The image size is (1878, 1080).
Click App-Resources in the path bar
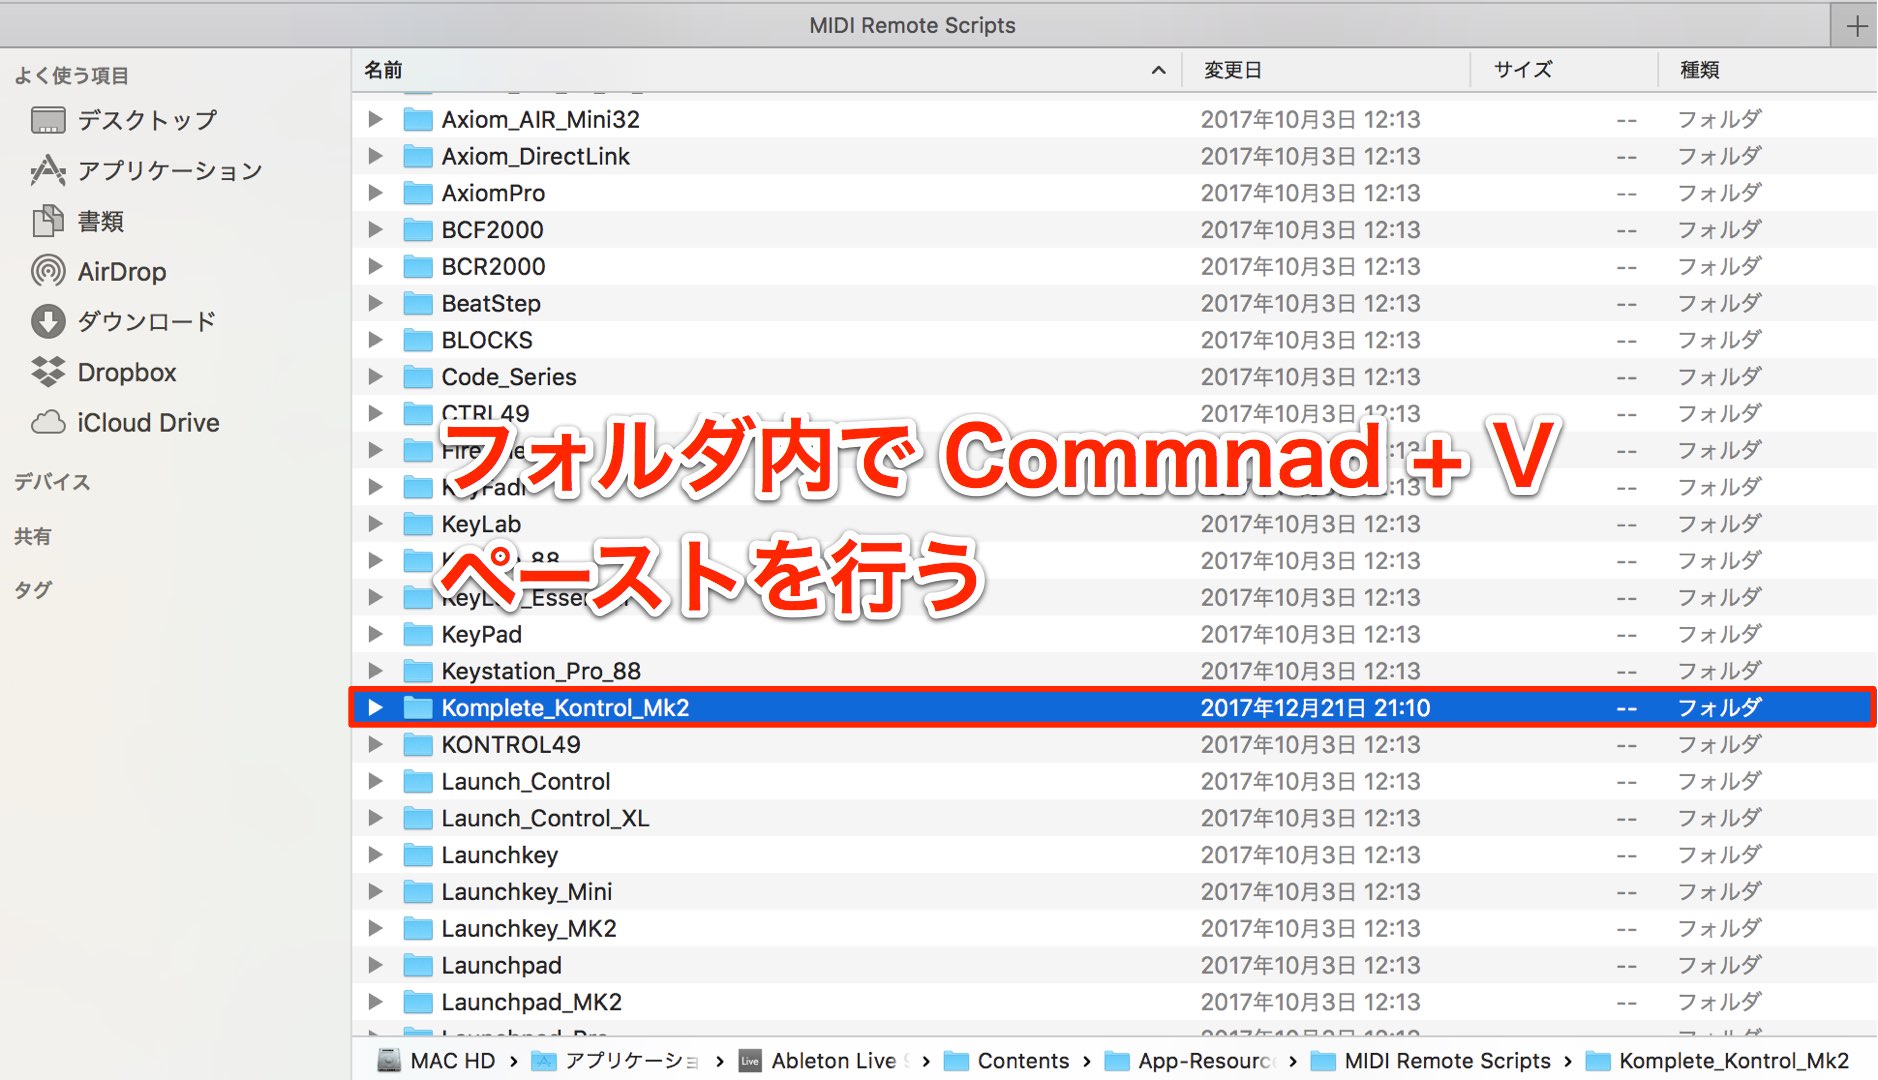[1190, 1061]
